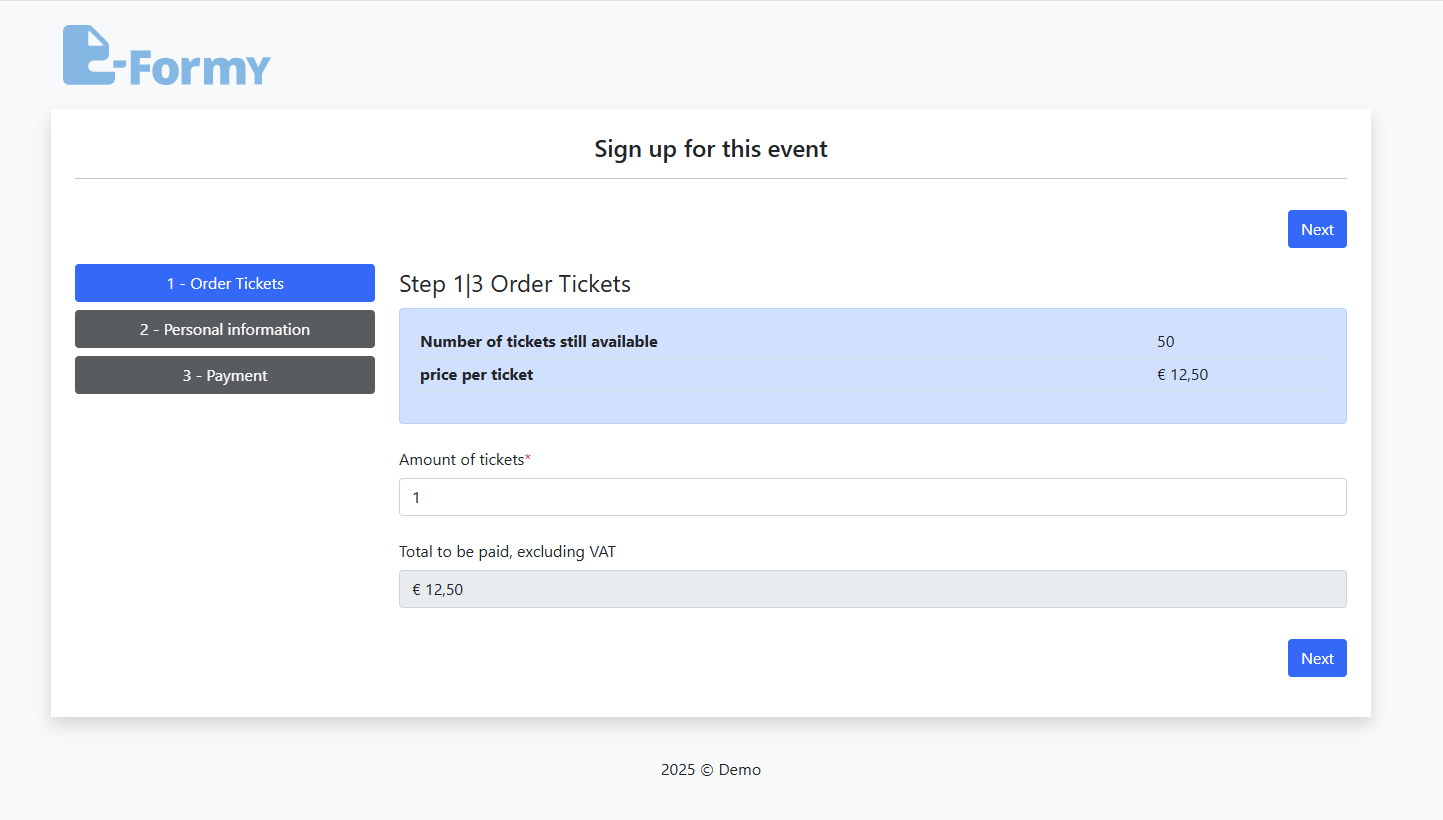
Task: Open the 2 - Personal information step
Action: click(x=225, y=329)
